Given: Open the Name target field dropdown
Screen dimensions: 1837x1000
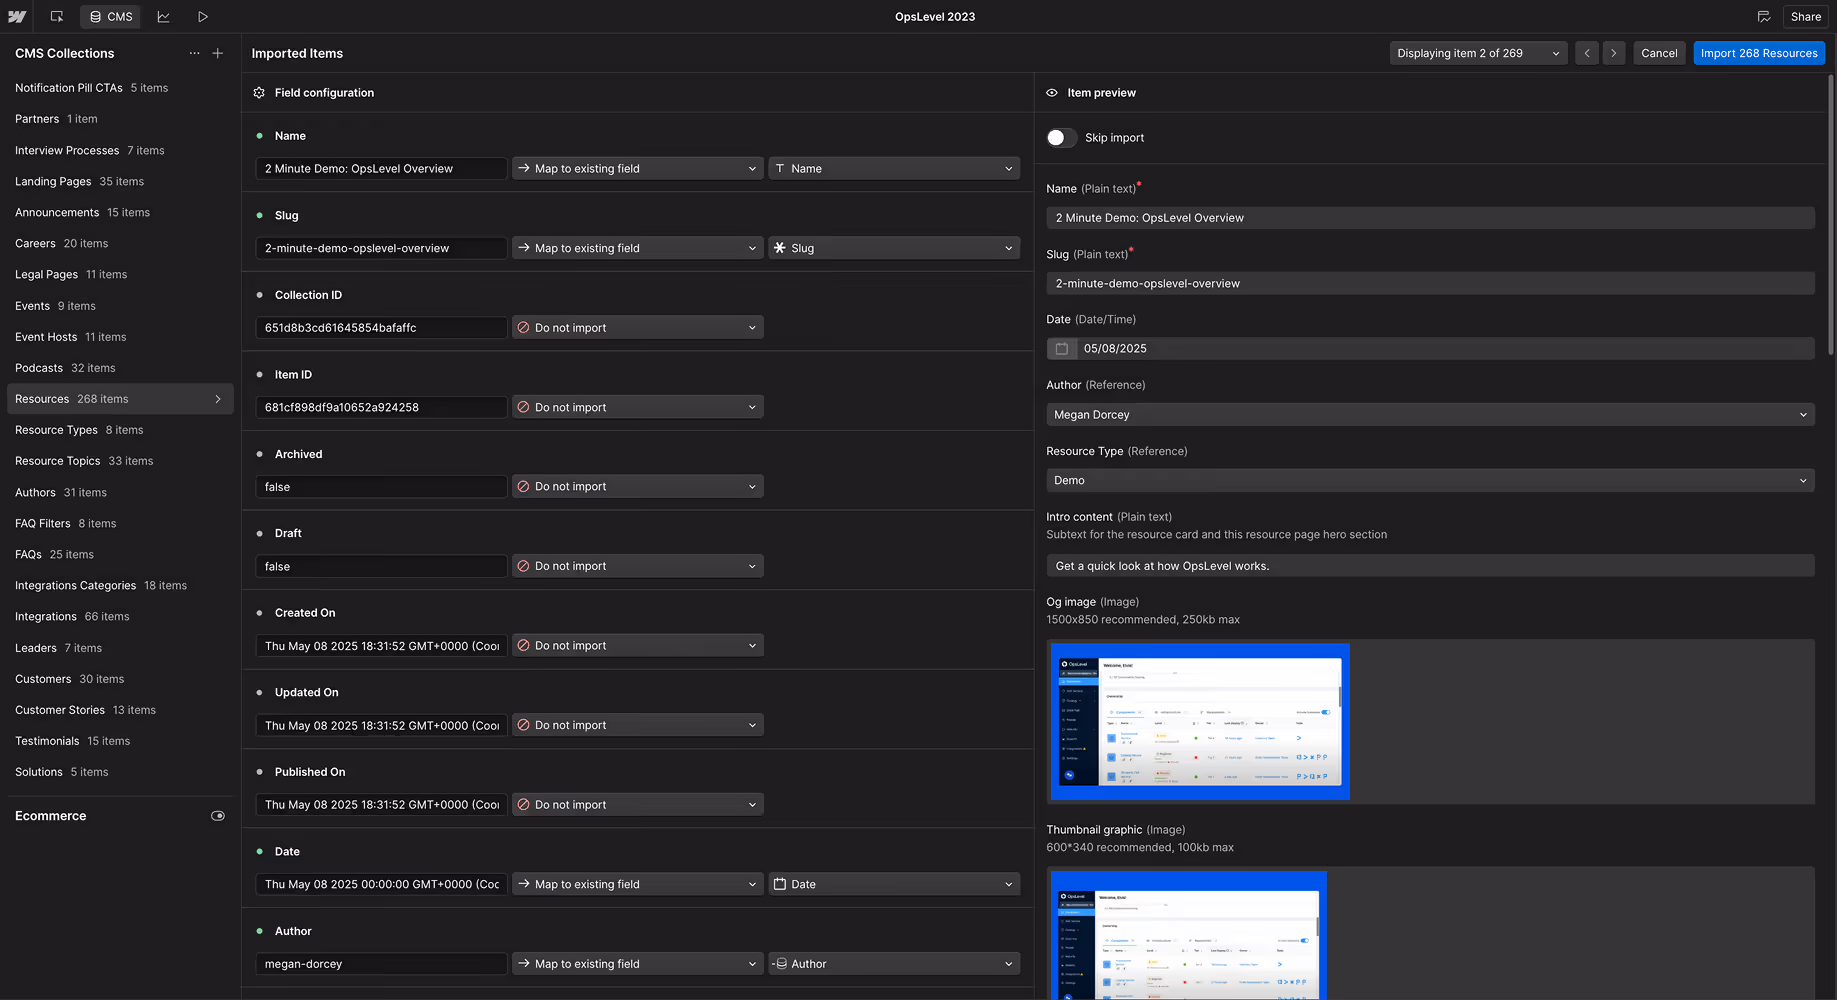Looking at the screenshot, I should tap(894, 168).
